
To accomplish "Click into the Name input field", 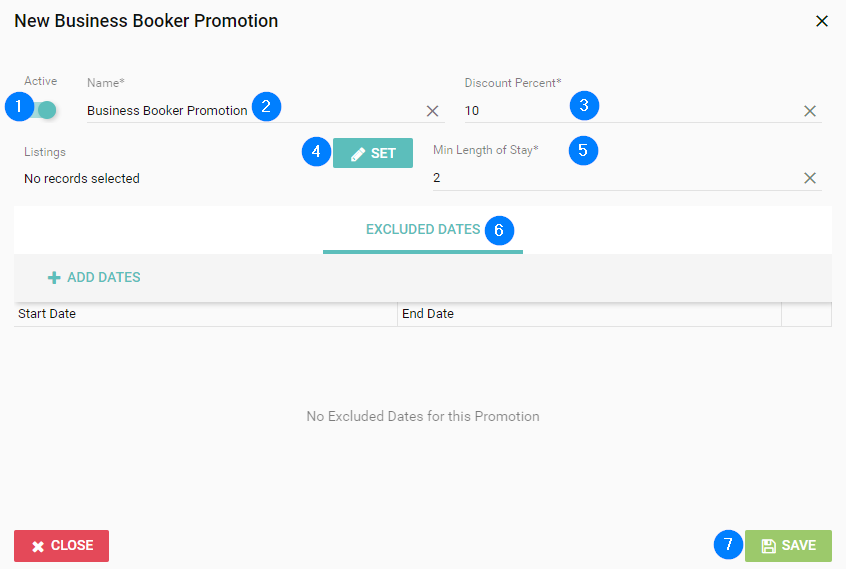I will [x=254, y=111].
